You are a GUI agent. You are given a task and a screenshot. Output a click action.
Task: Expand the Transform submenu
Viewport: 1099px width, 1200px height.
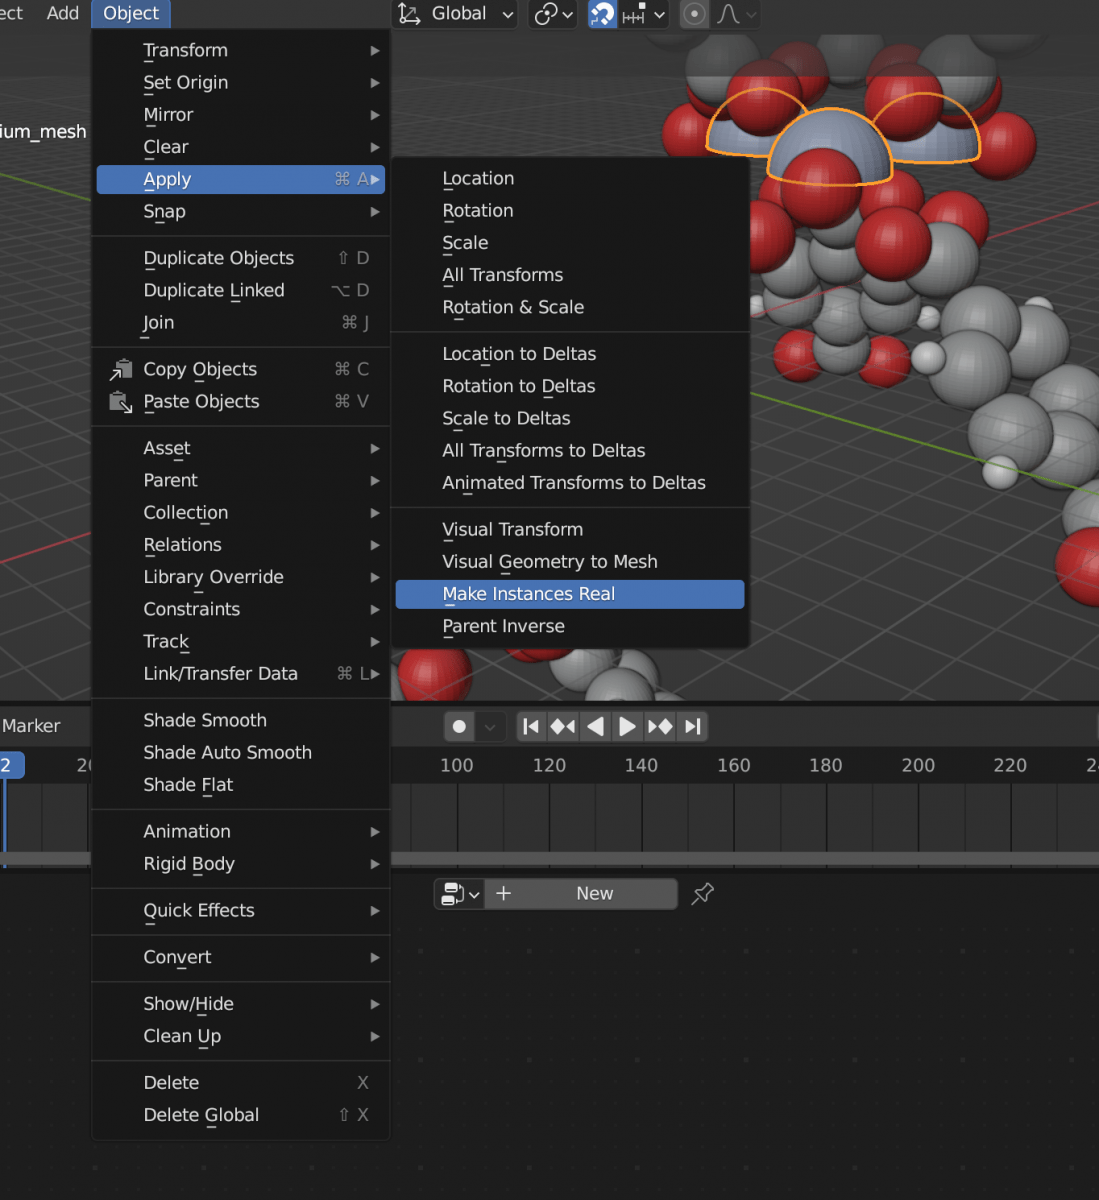pos(241,50)
